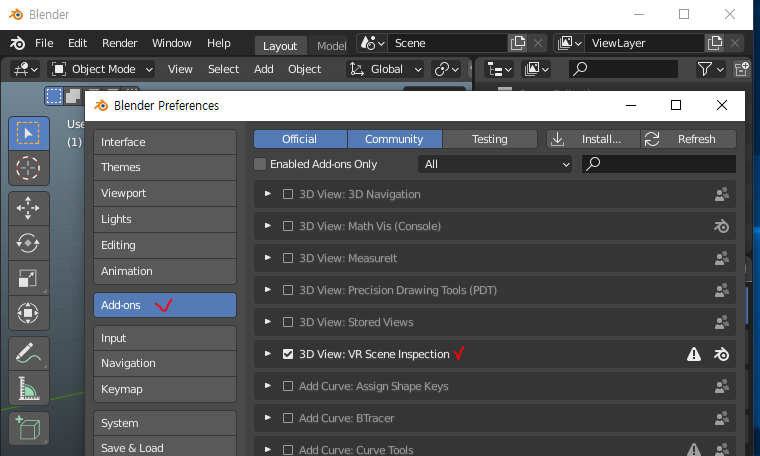Open the pivot point link dropdown icon
The image size is (760, 456).
[x=447, y=69]
